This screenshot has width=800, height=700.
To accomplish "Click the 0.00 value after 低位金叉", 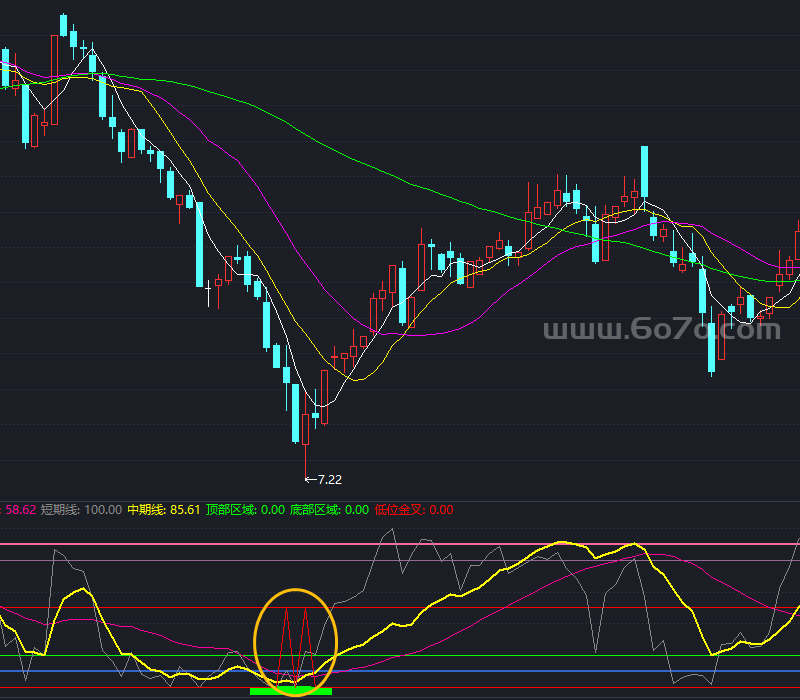I will pyautogui.click(x=441, y=510).
